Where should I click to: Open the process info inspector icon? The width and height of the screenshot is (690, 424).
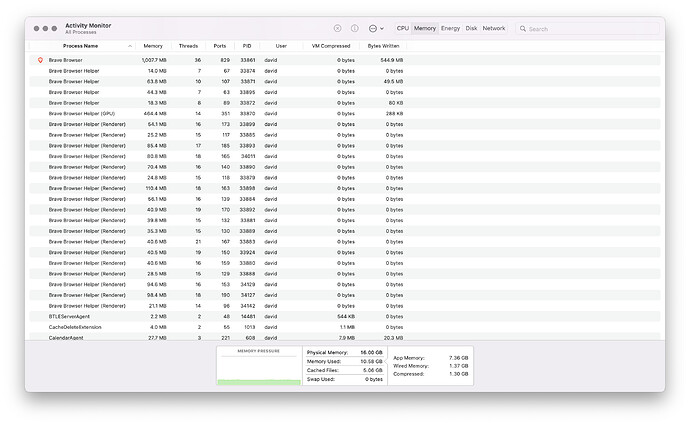click(x=355, y=28)
